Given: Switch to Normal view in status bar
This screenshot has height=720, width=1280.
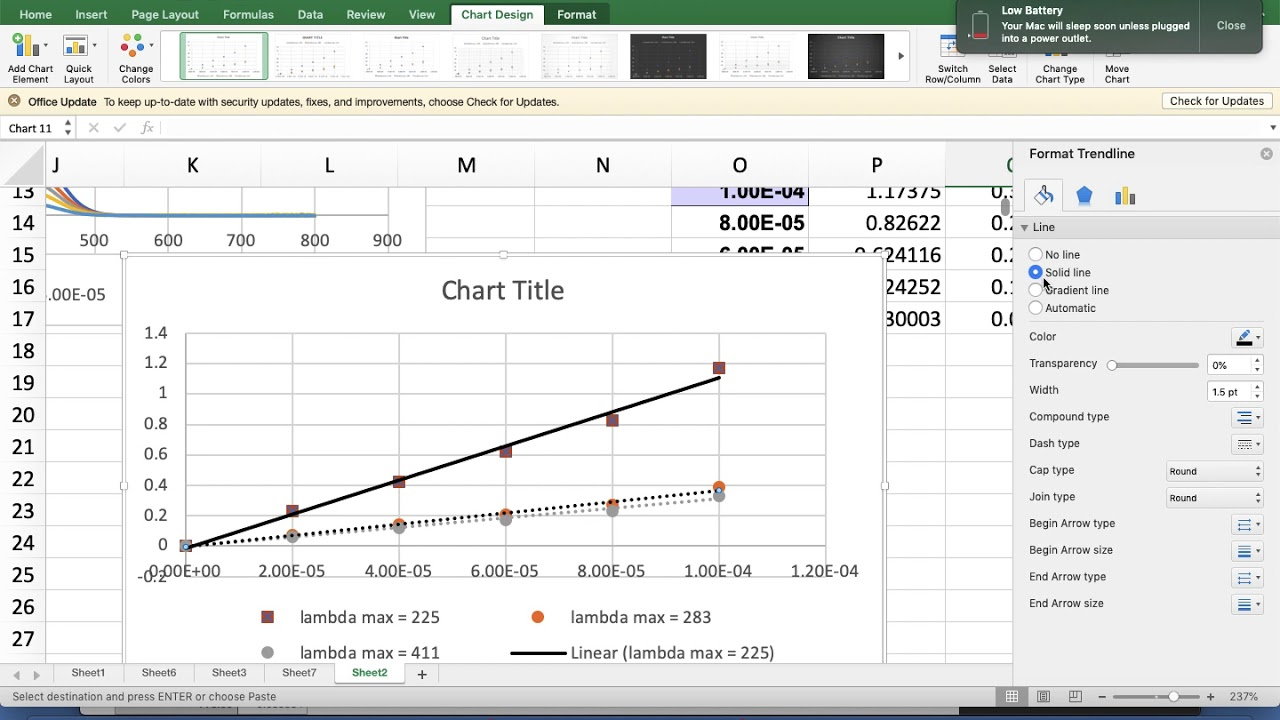Looking at the screenshot, I should (1012, 696).
